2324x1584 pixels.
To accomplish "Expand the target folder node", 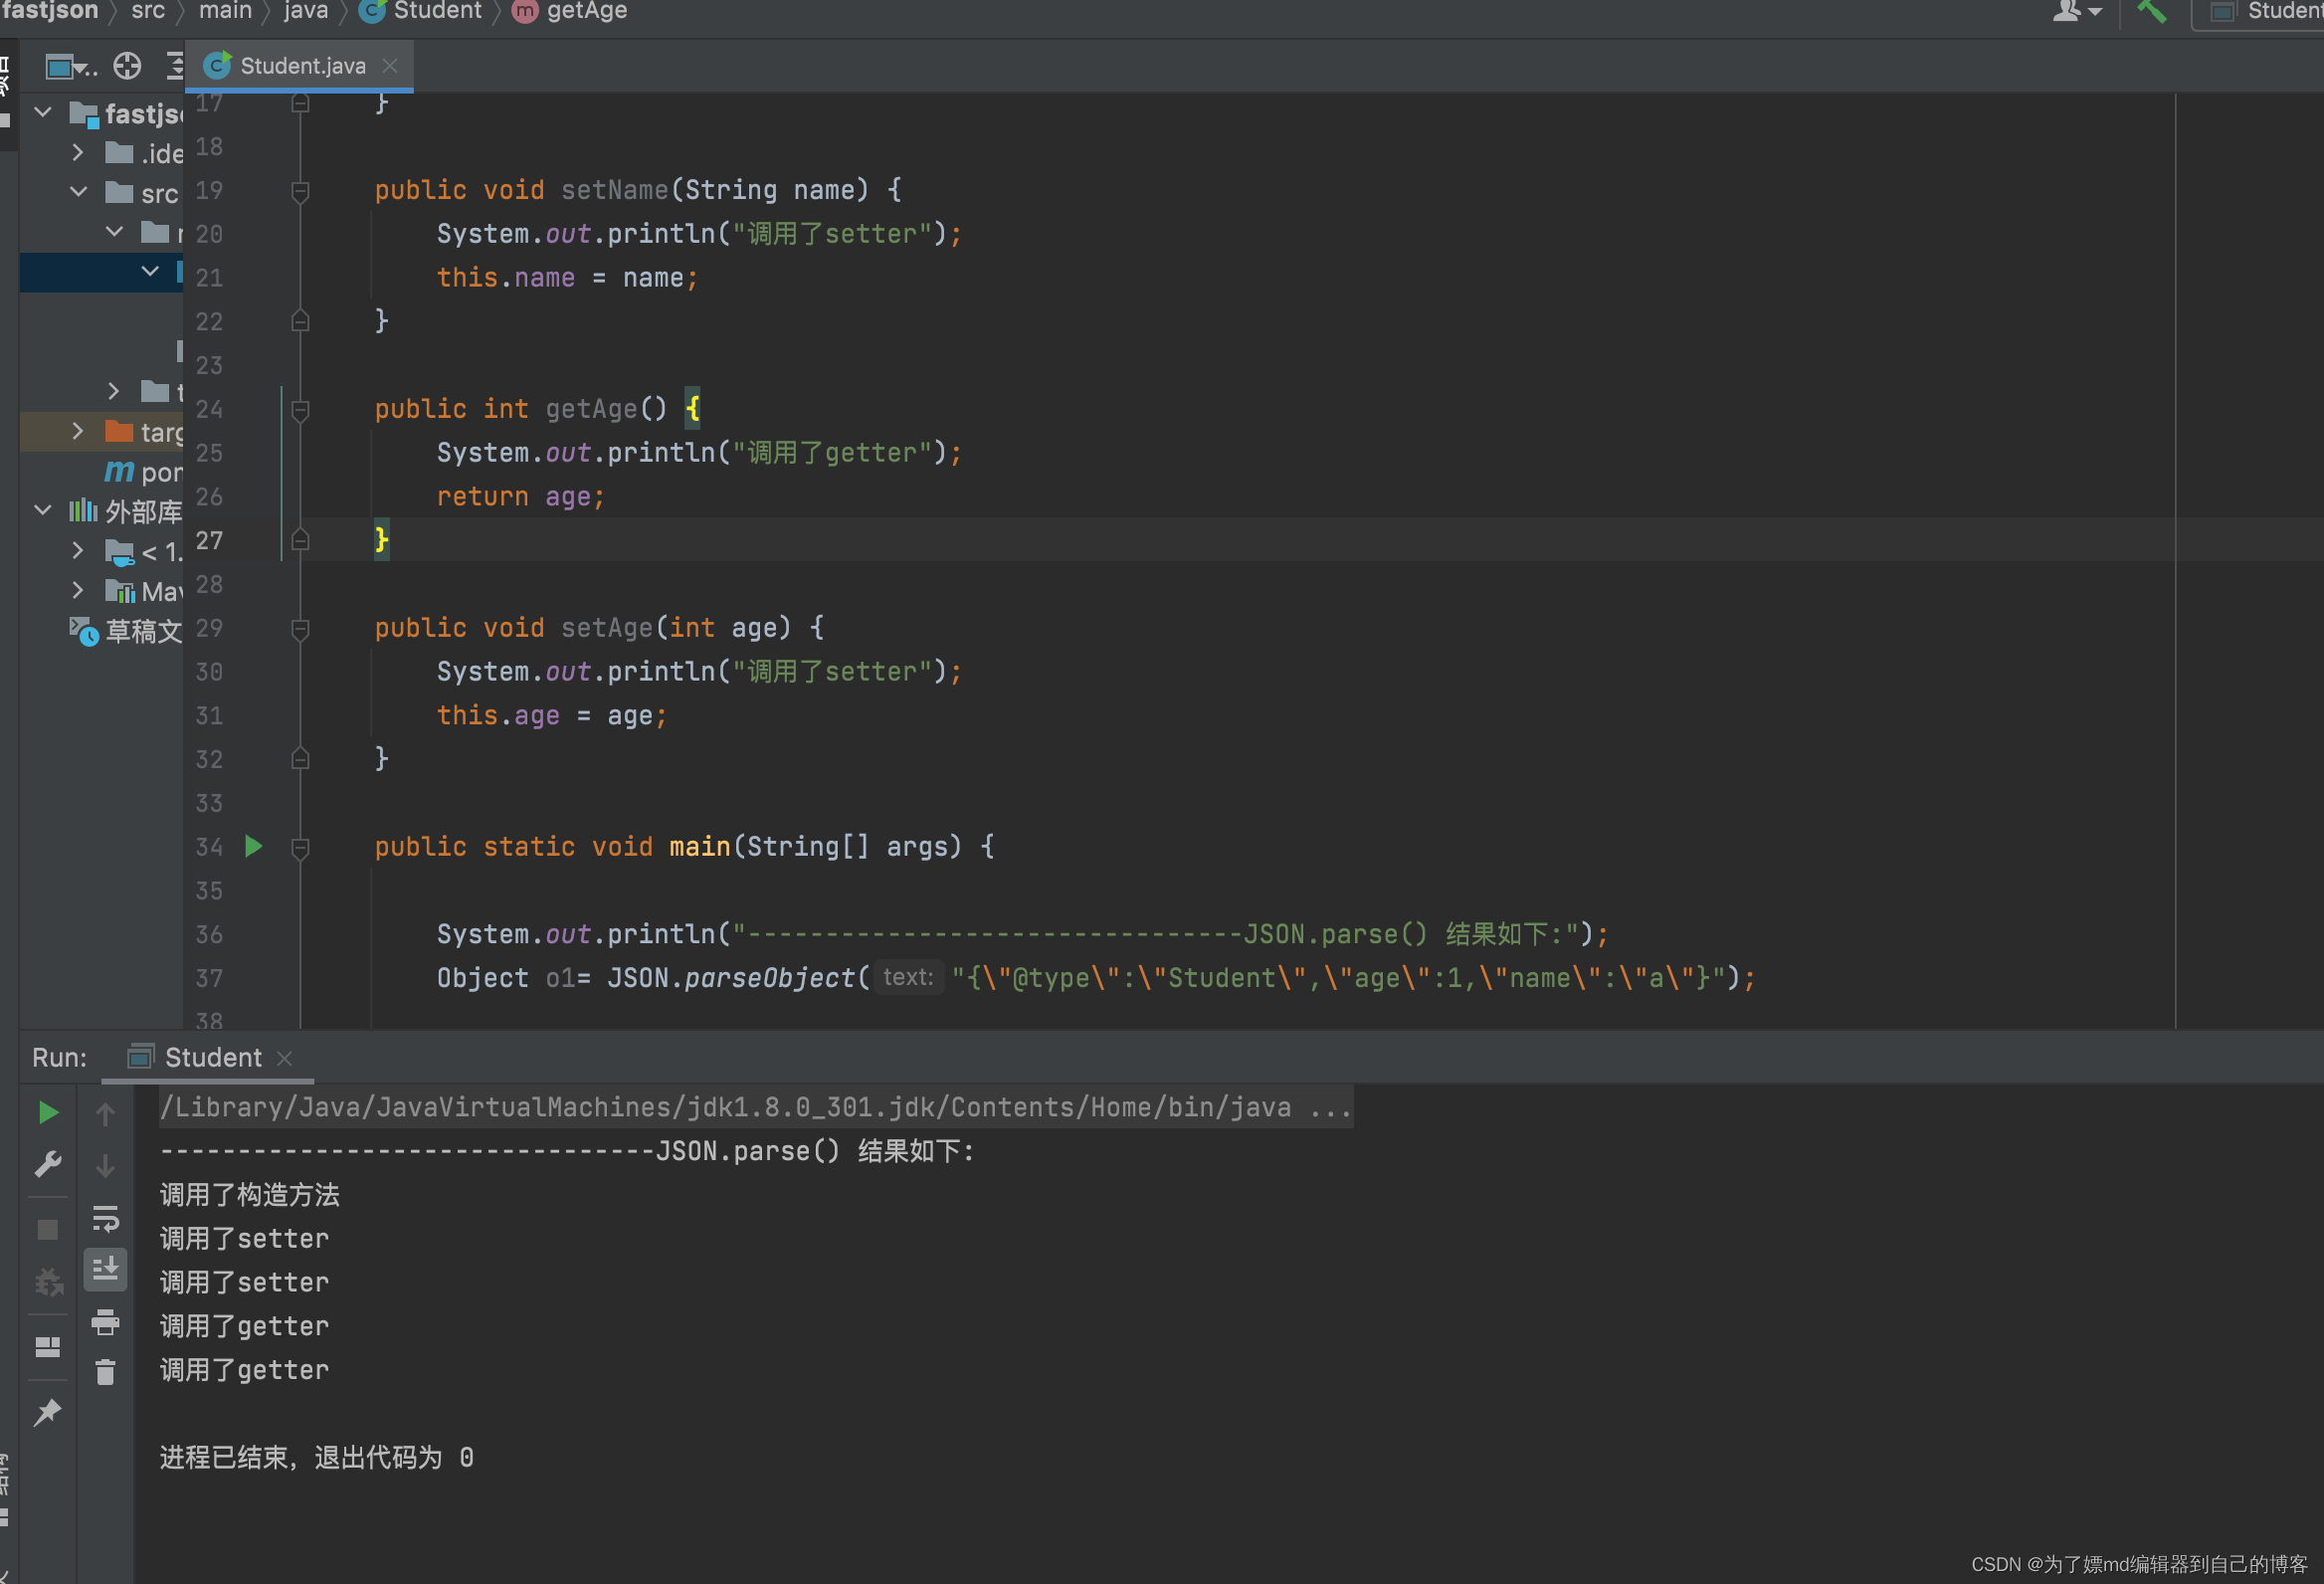I will [78, 431].
